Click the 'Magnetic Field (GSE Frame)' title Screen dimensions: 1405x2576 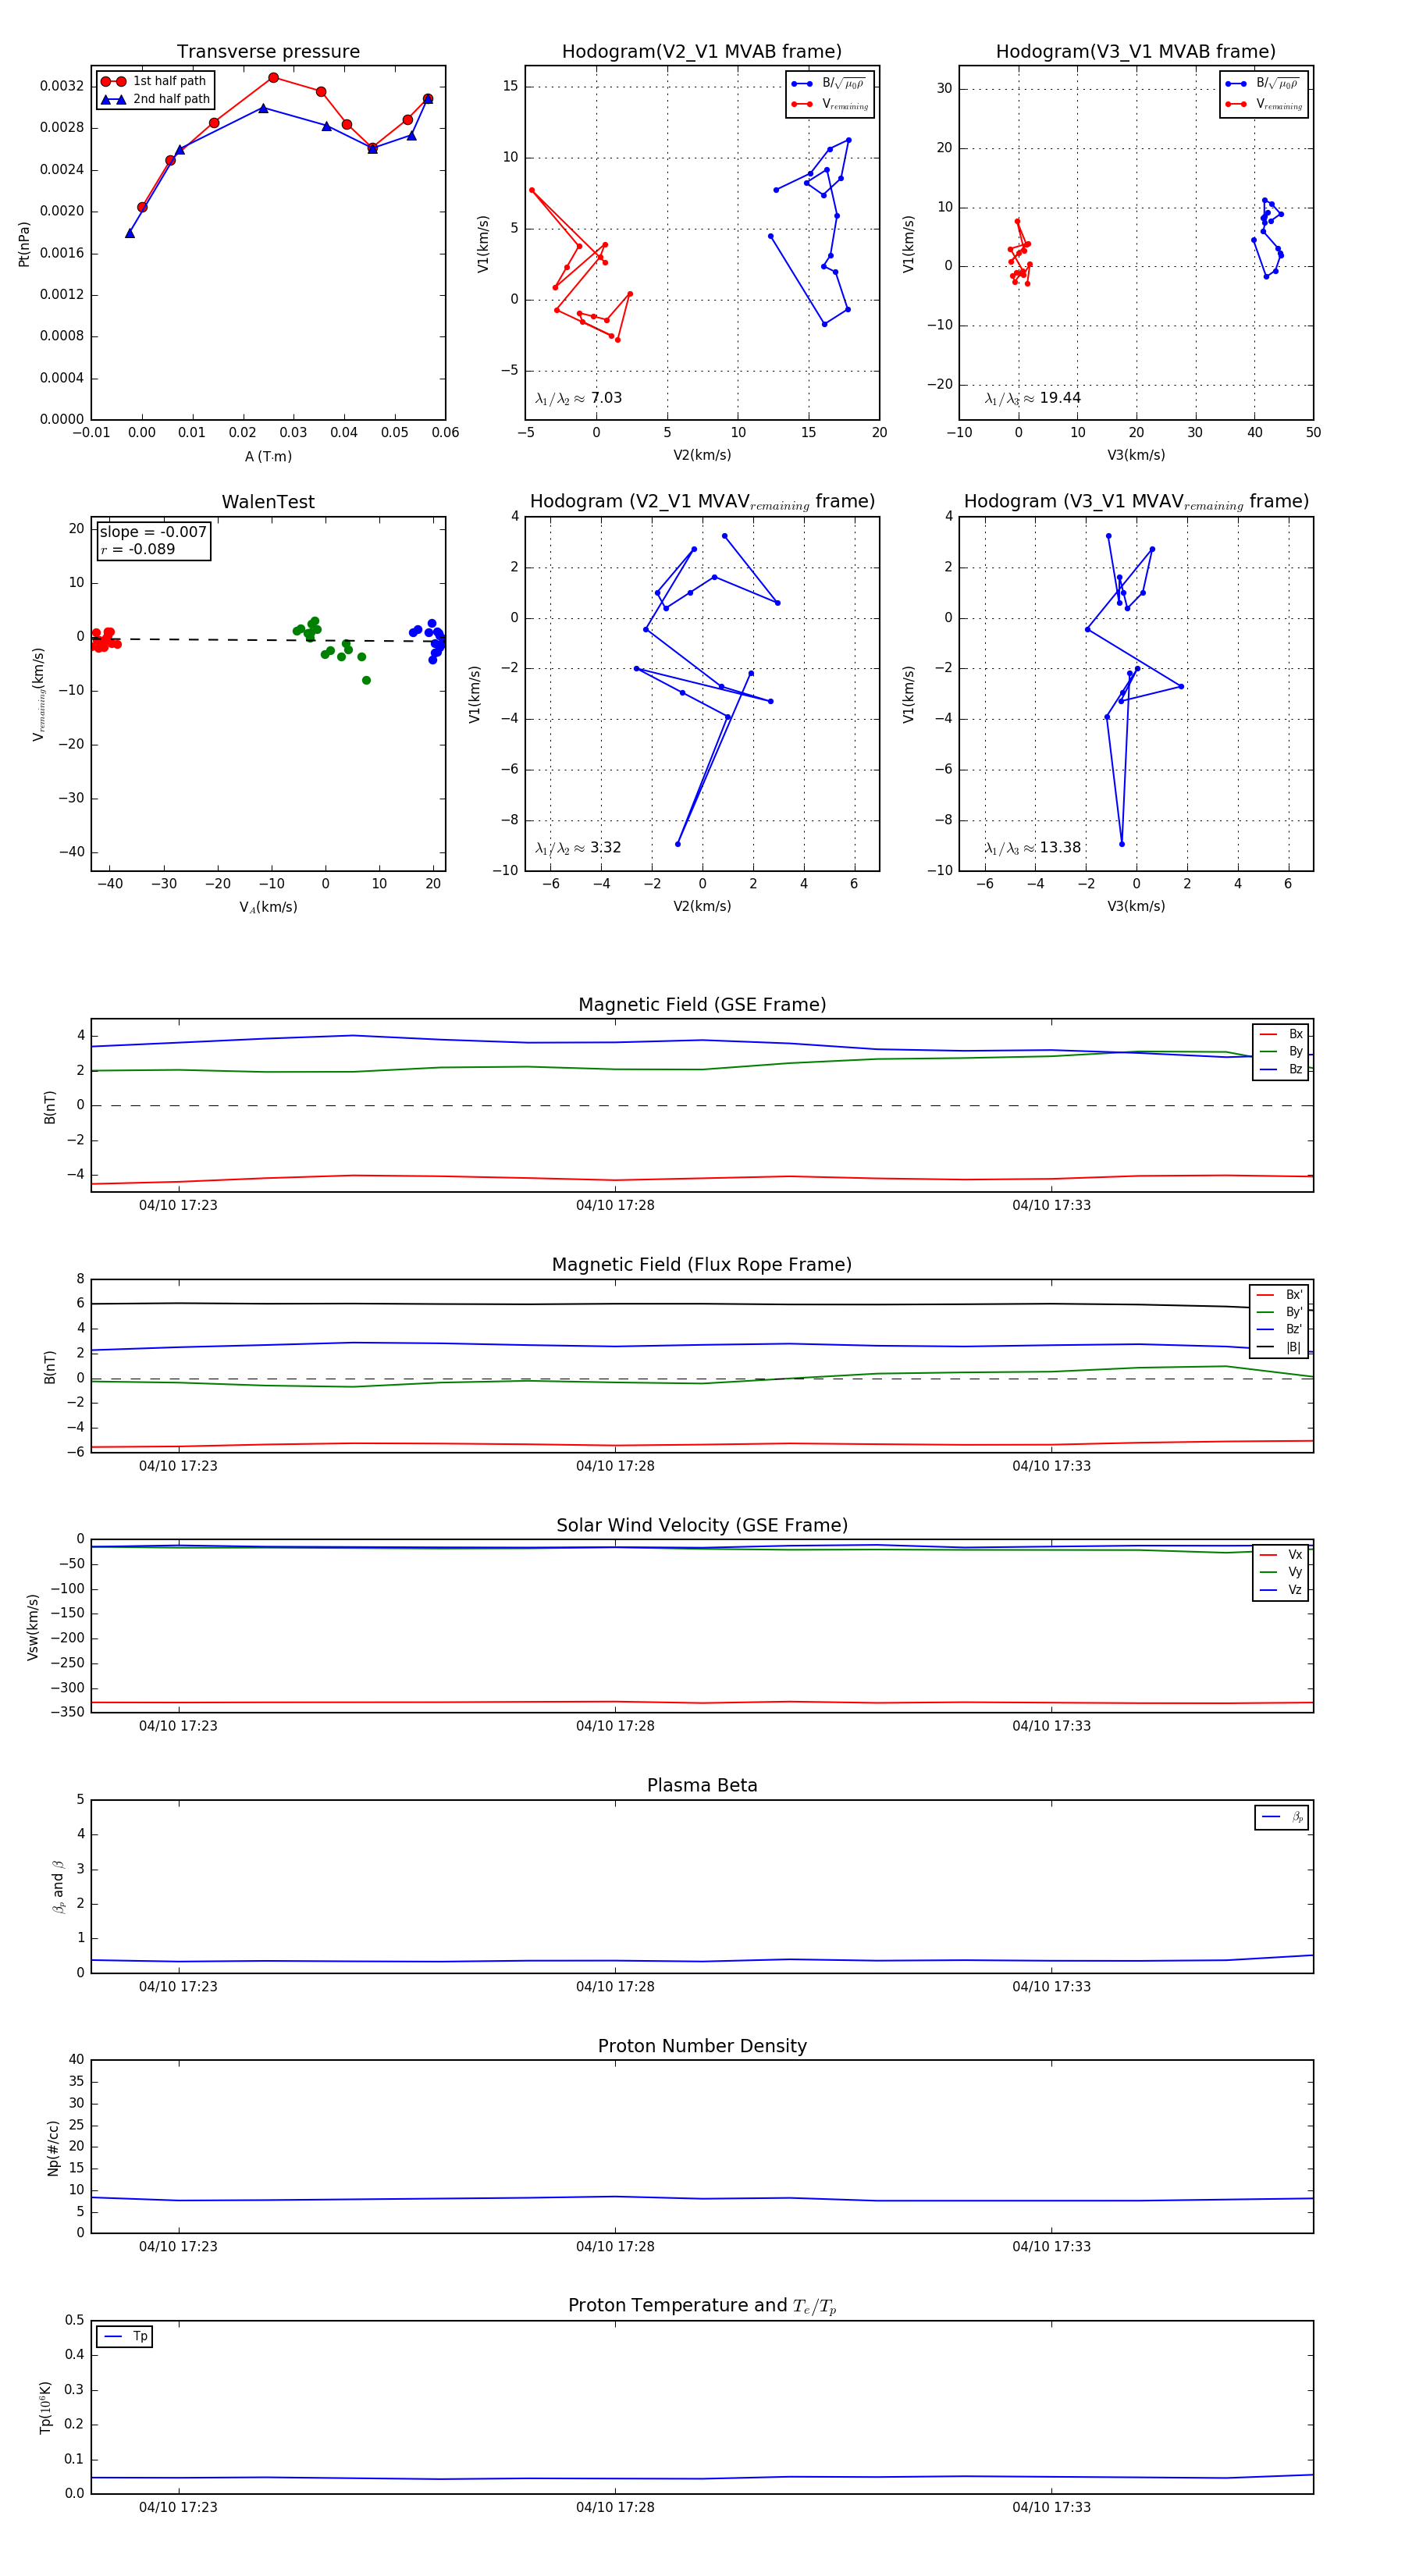click(702, 1005)
